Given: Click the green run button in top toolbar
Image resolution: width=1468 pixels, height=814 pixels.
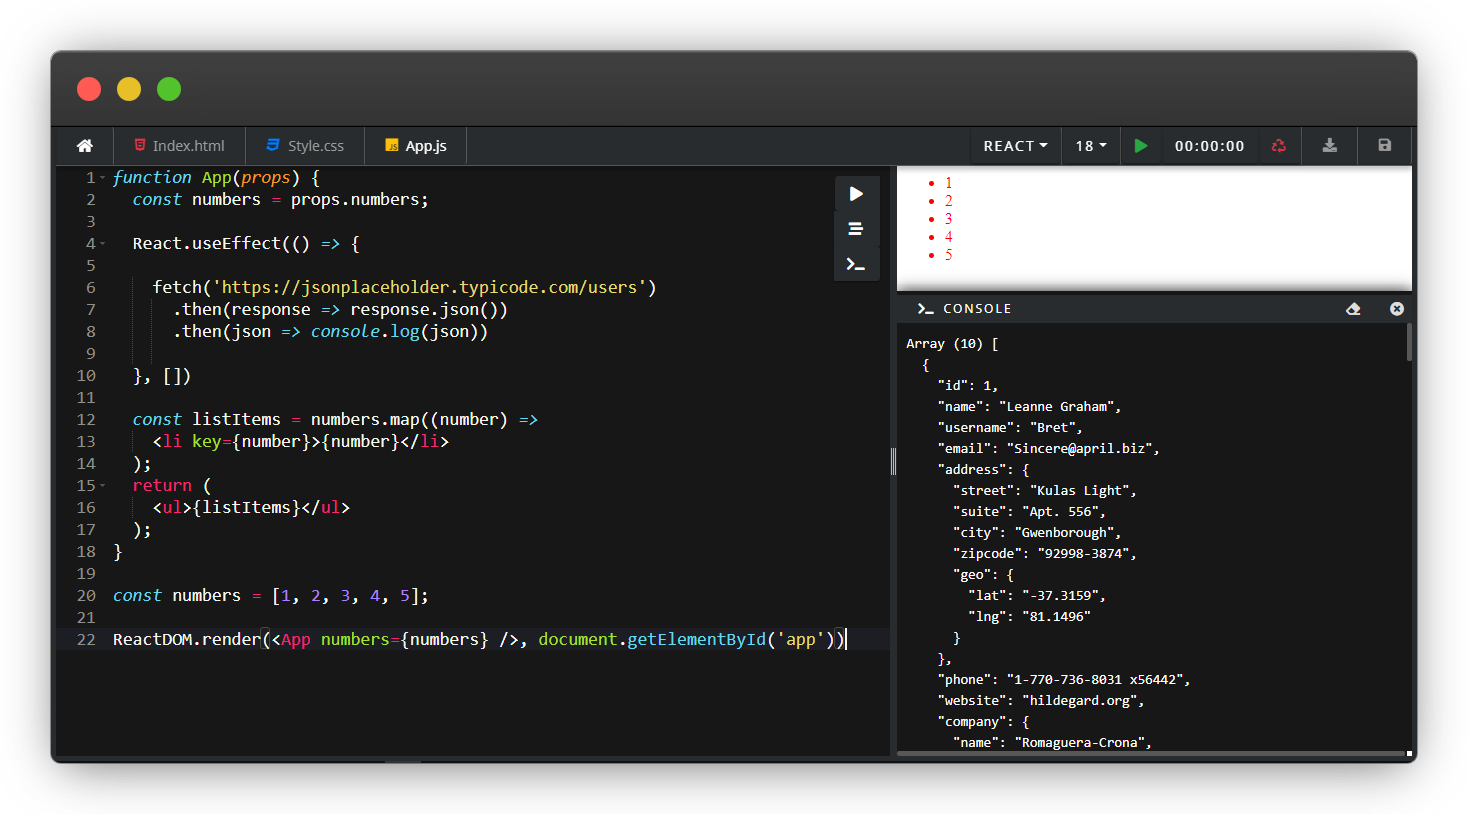Looking at the screenshot, I should pyautogui.click(x=1141, y=146).
